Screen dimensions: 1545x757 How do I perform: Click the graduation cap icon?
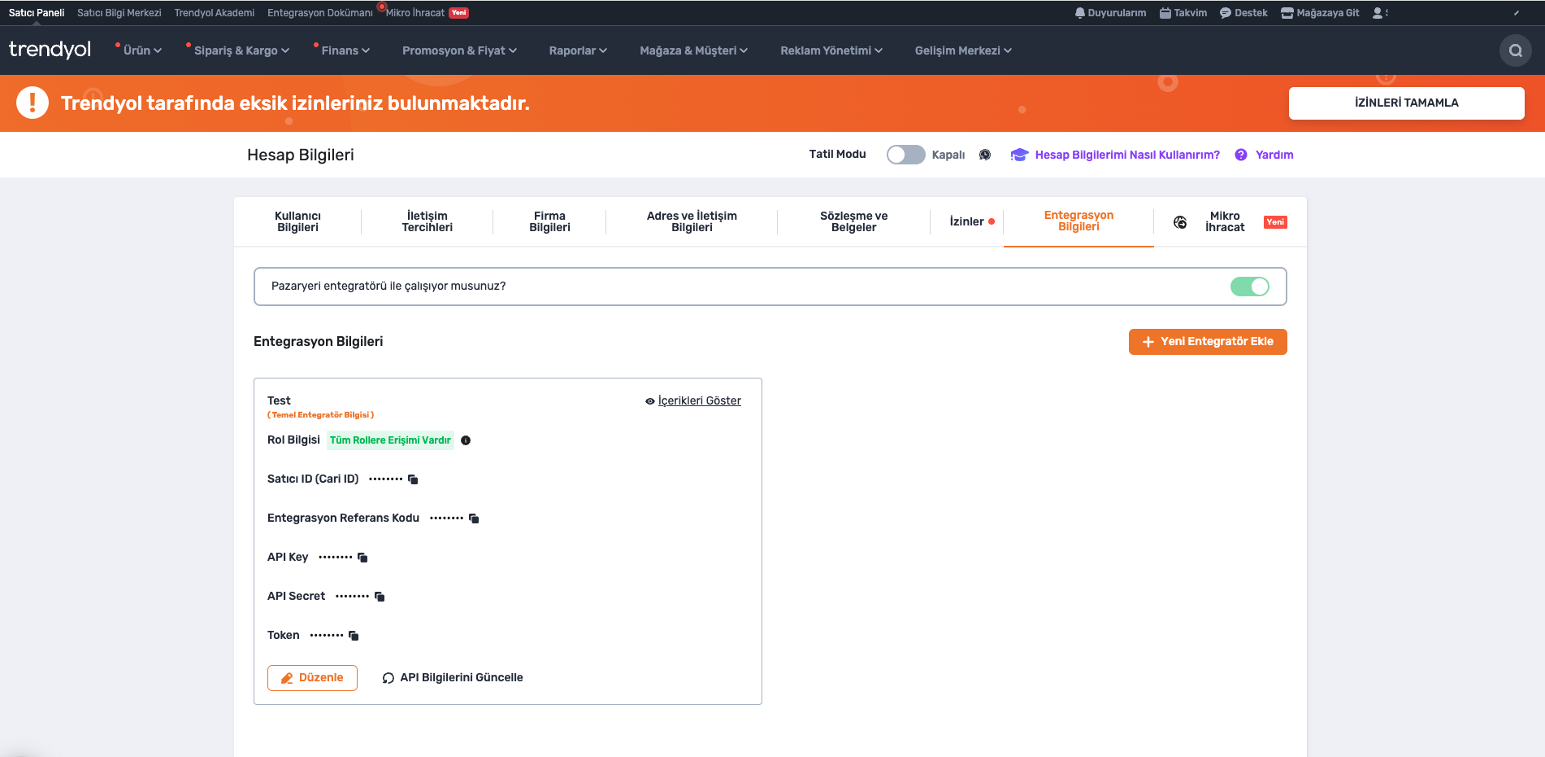(x=1019, y=155)
